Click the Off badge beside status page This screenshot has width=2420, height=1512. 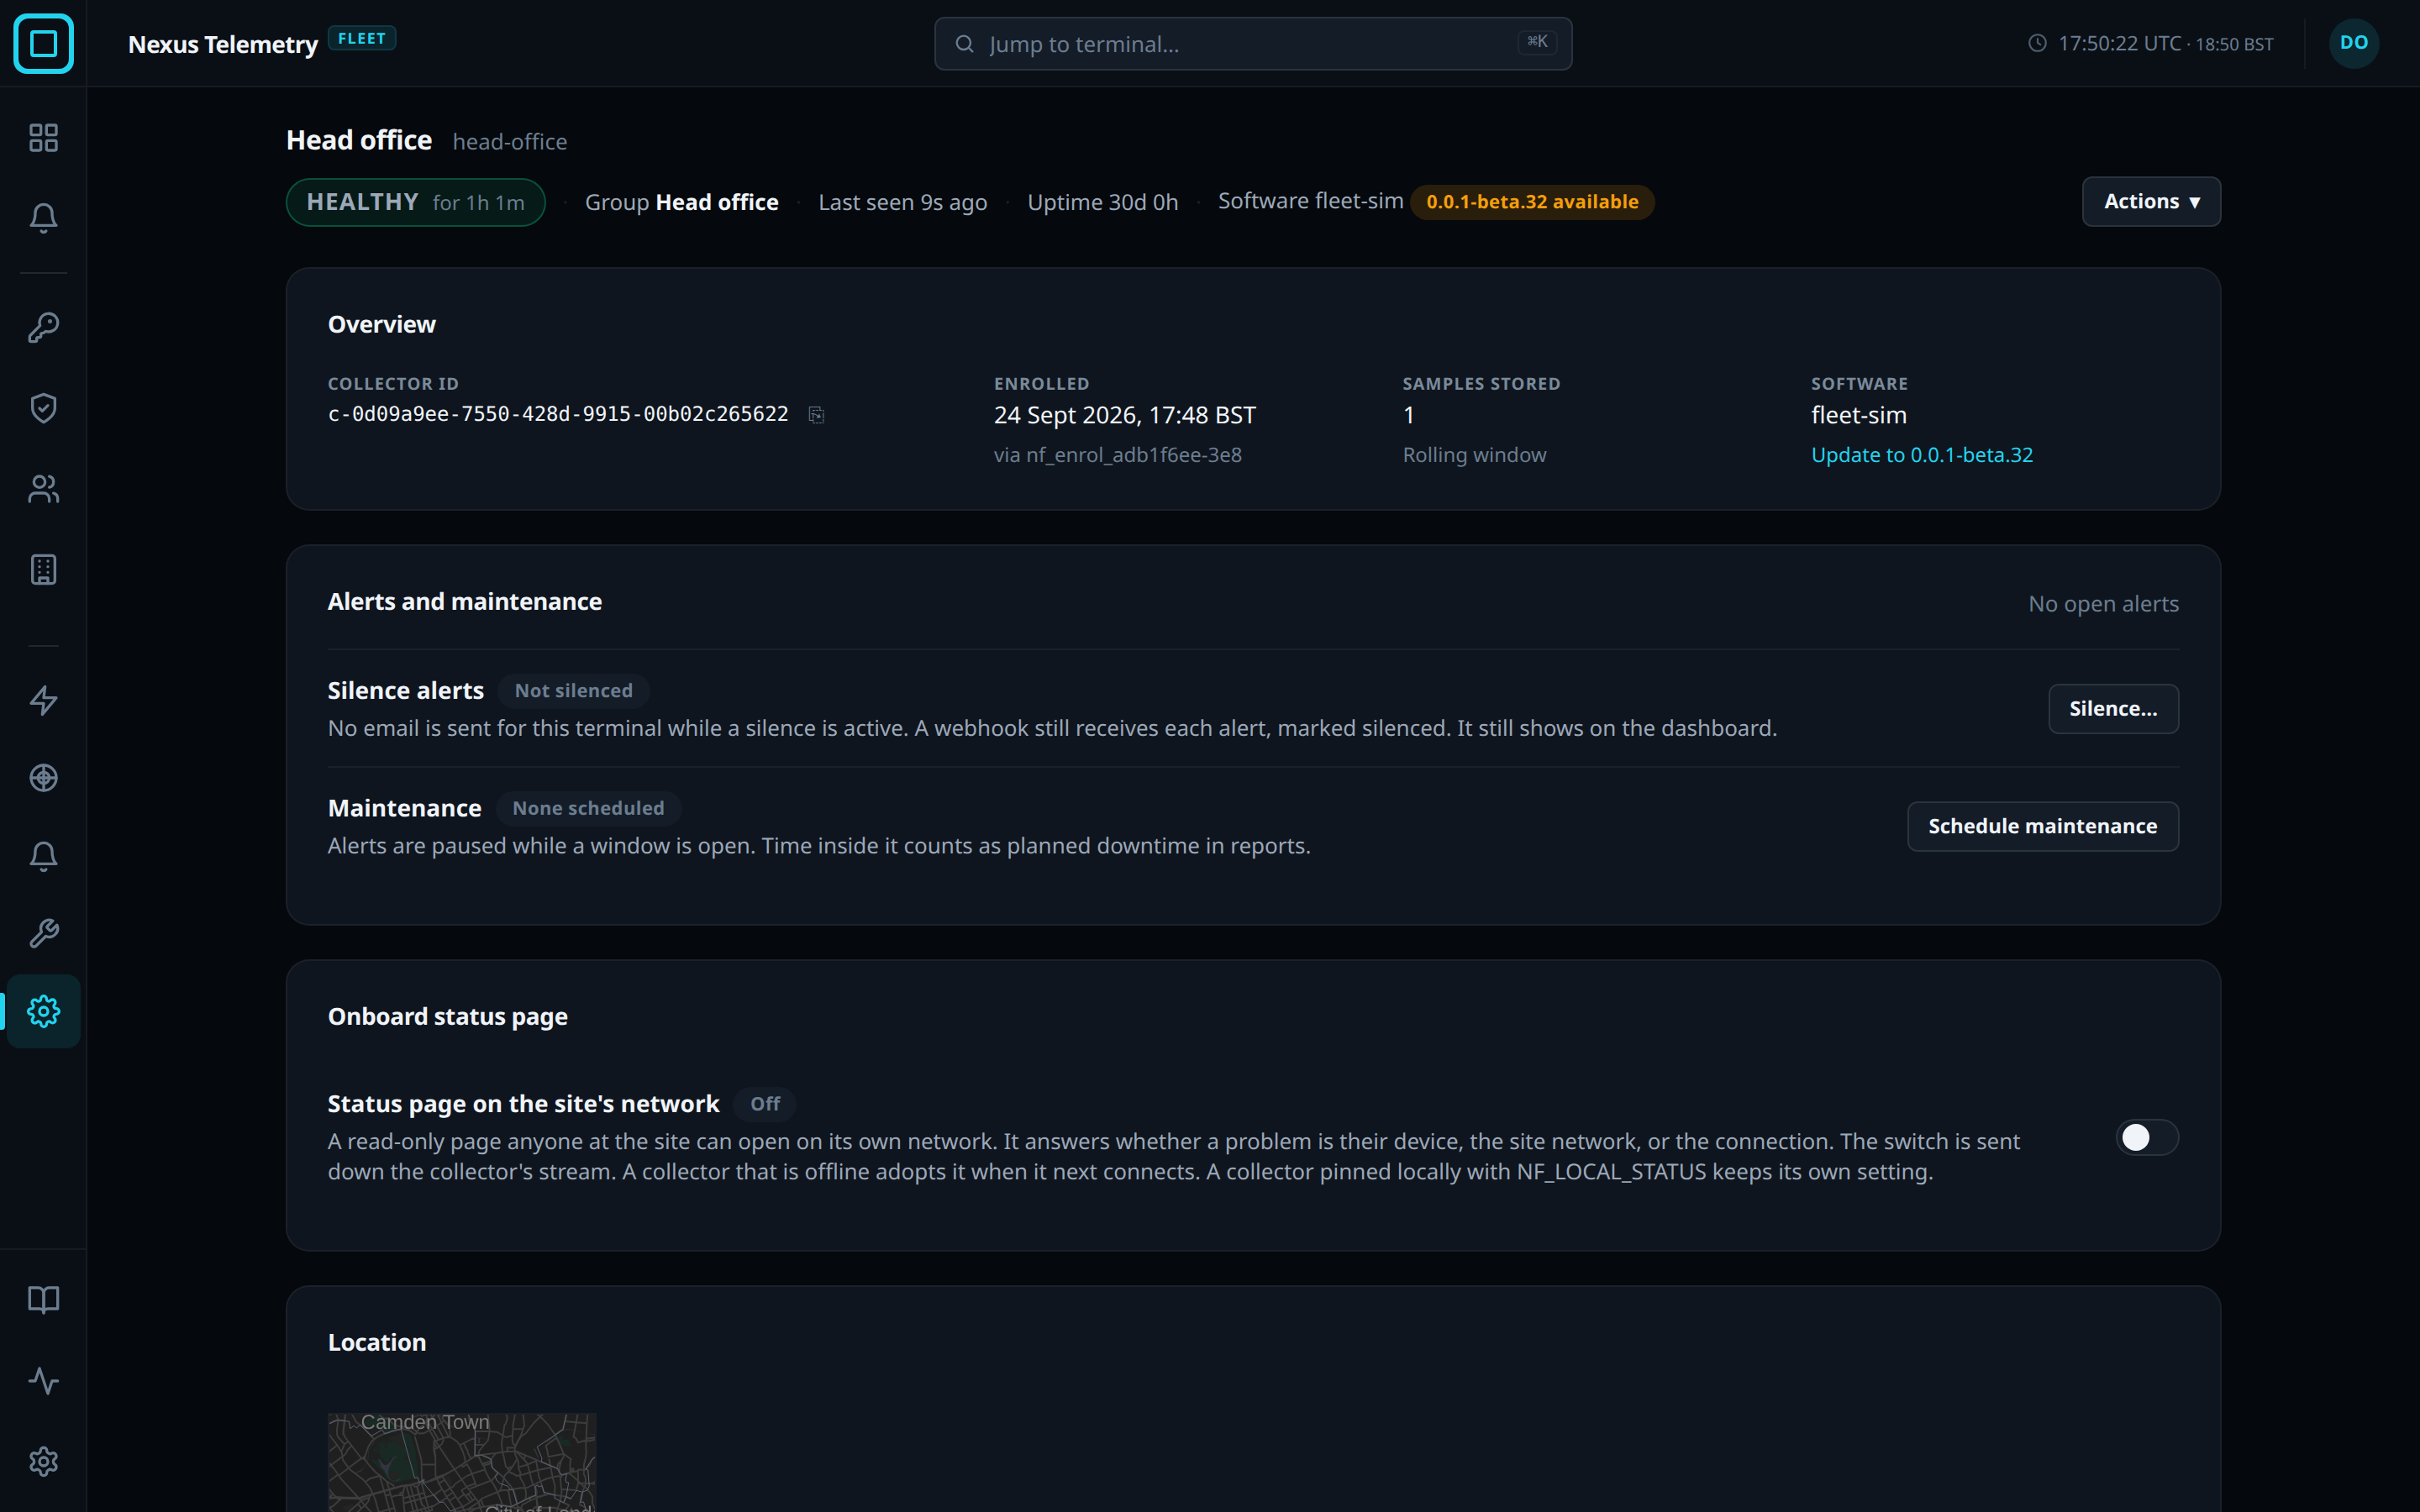(x=765, y=1104)
